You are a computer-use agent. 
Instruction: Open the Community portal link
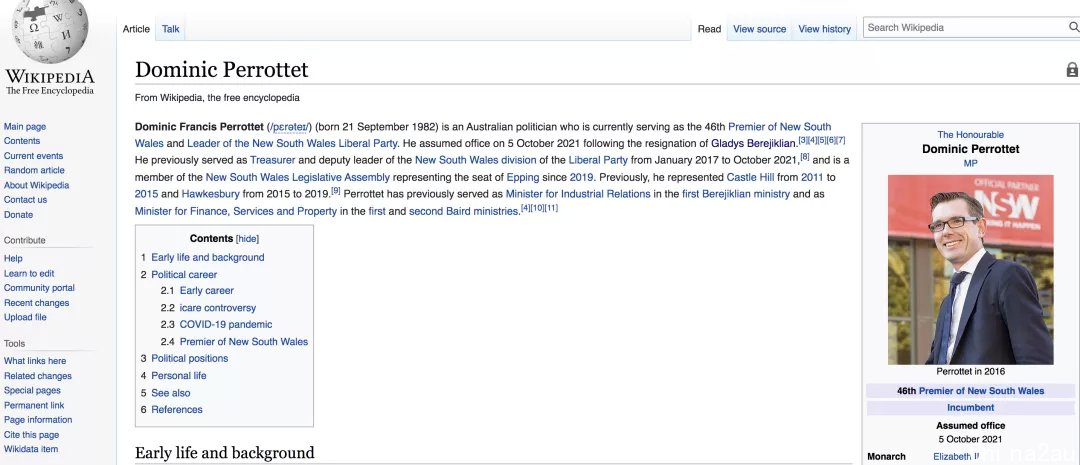[39, 288]
